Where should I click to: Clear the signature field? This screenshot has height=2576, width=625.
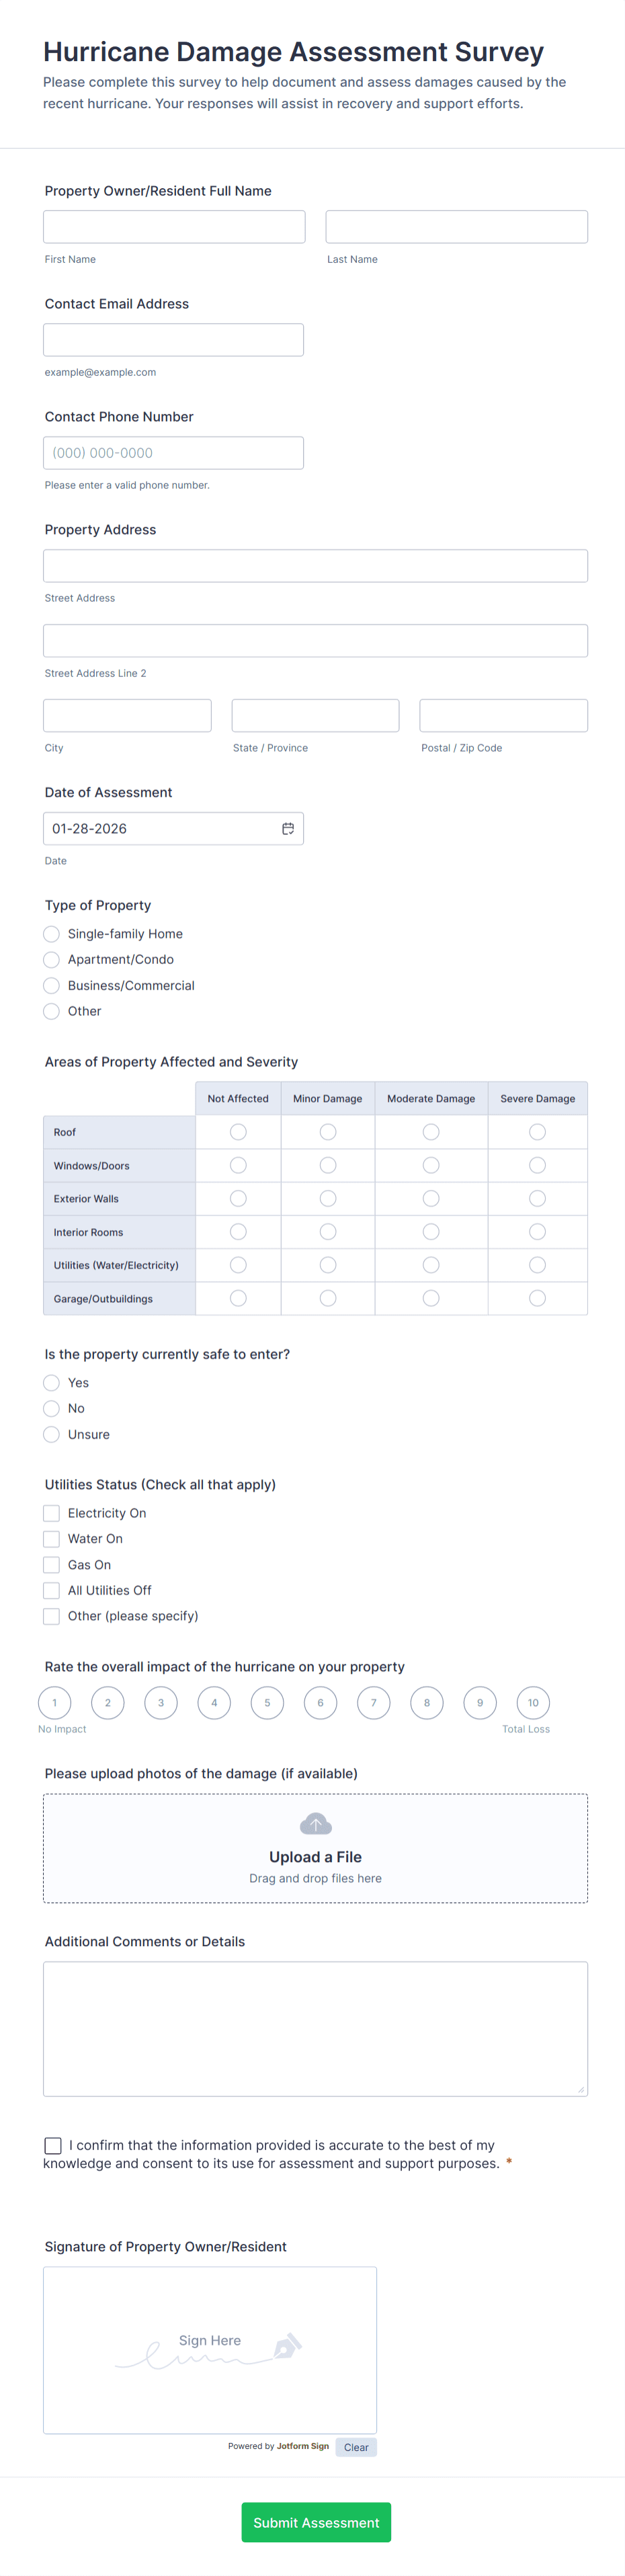pyautogui.click(x=356, y=2447)
